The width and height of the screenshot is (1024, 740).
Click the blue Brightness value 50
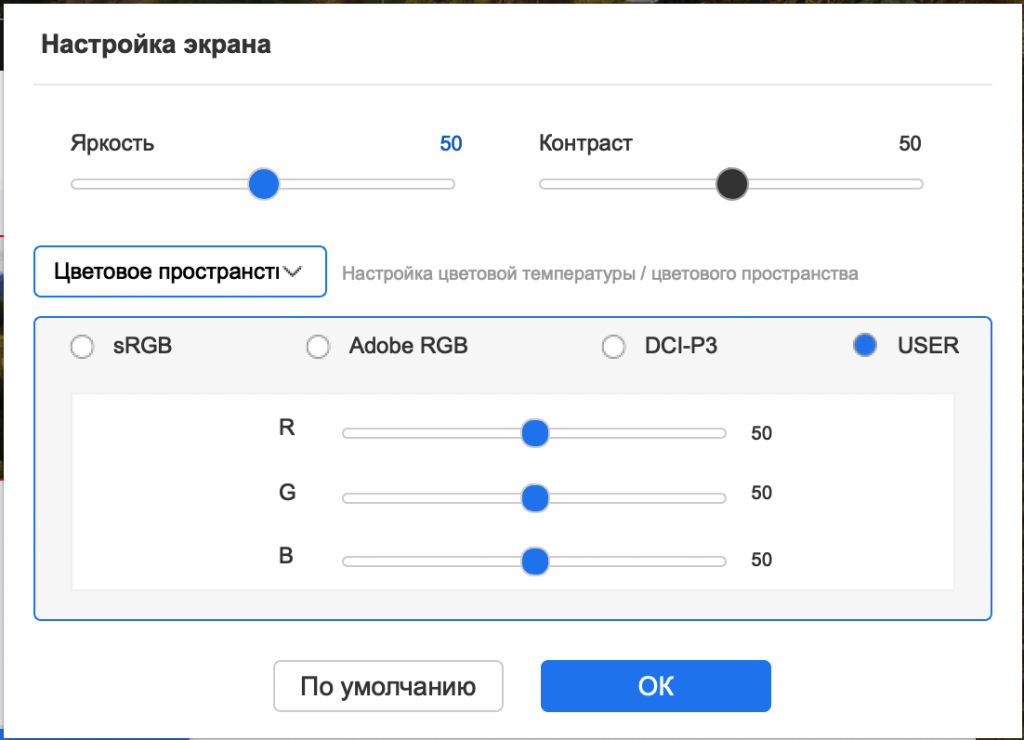pyautogui.click(x=451, y=144)
